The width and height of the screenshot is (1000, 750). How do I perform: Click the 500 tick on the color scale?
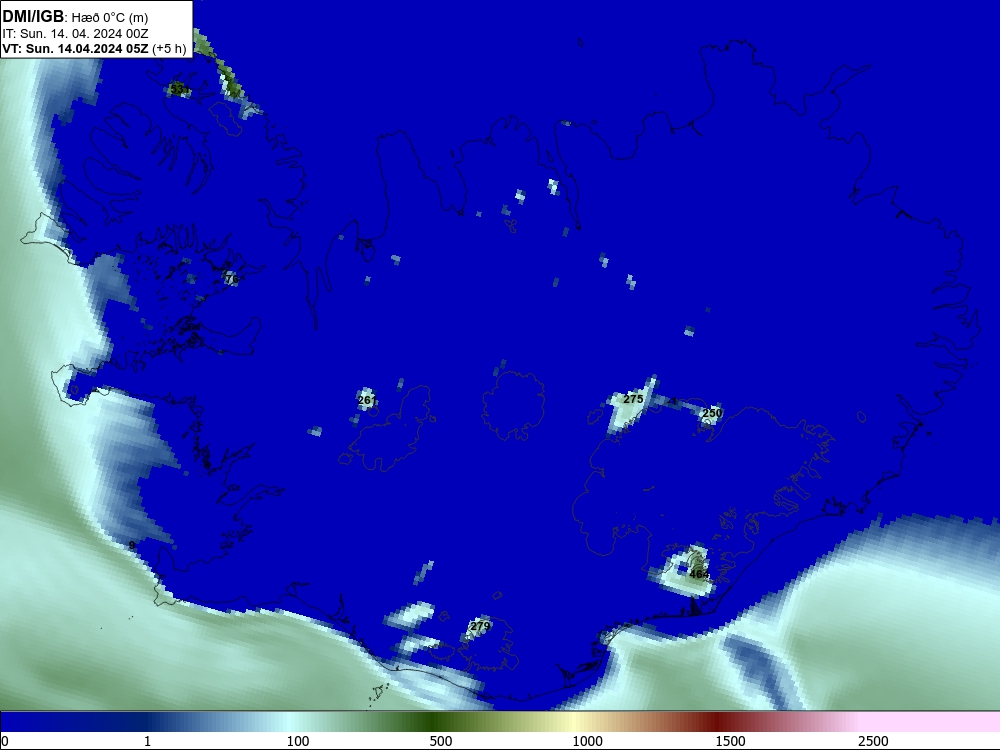point(441,741)
